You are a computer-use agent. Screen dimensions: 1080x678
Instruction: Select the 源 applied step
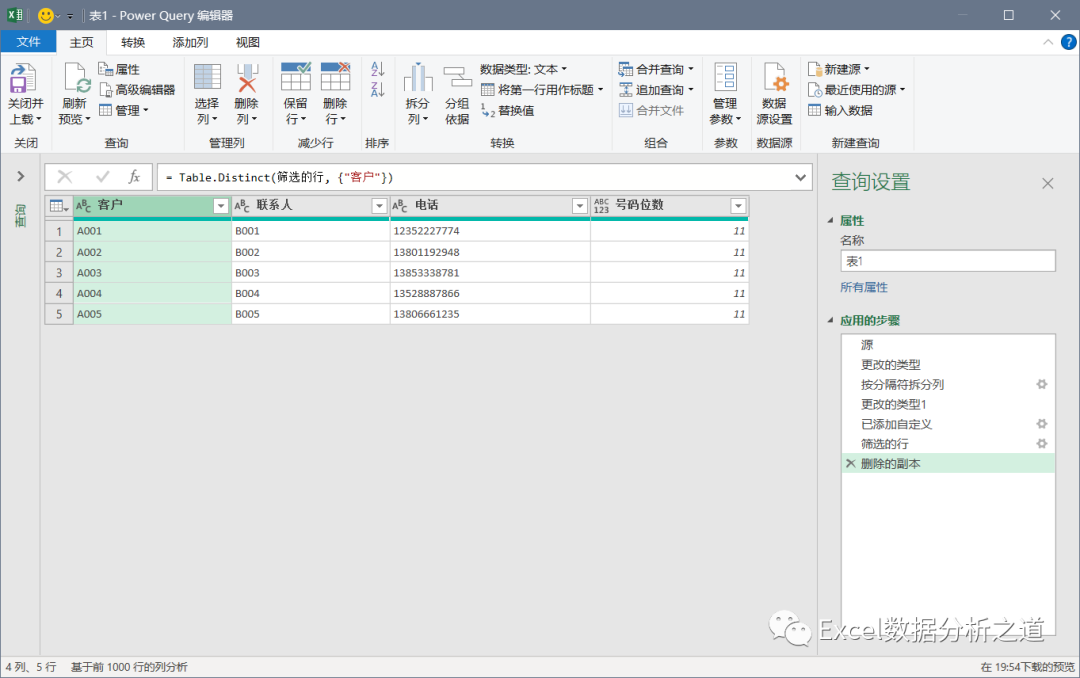[x=948, y=345]
